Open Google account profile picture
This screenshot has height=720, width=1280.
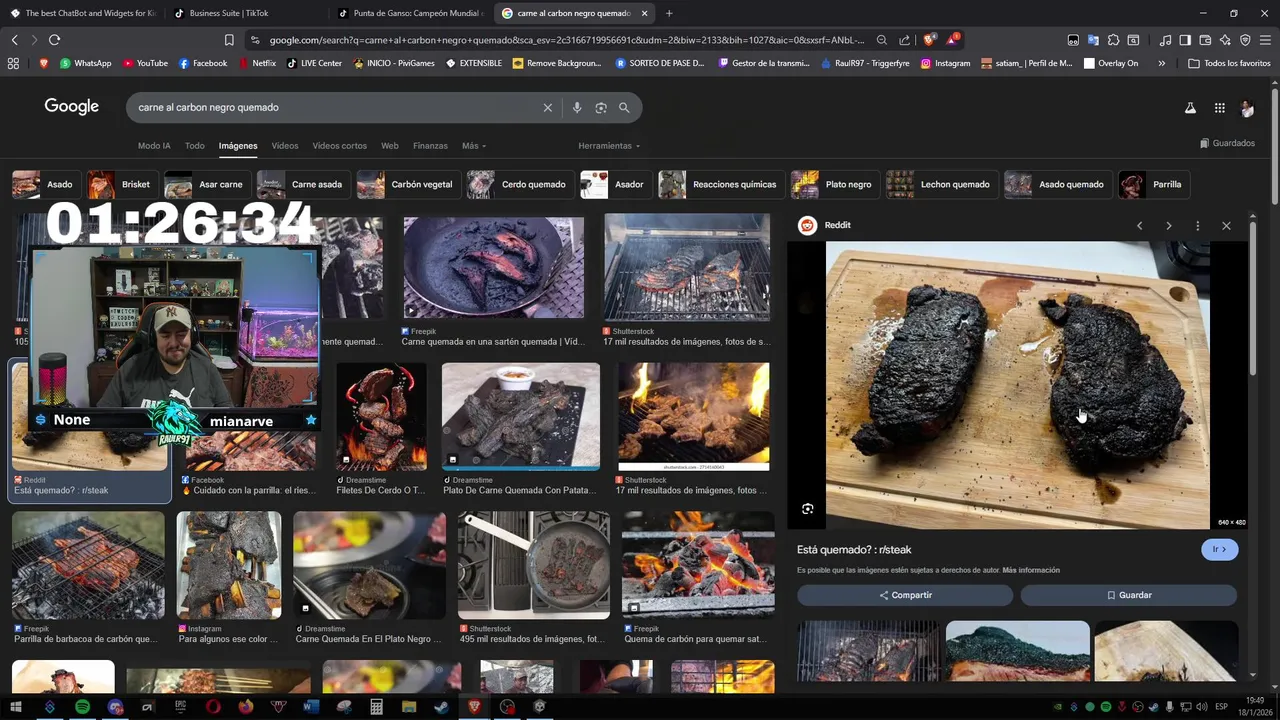tap(1247, 108)
